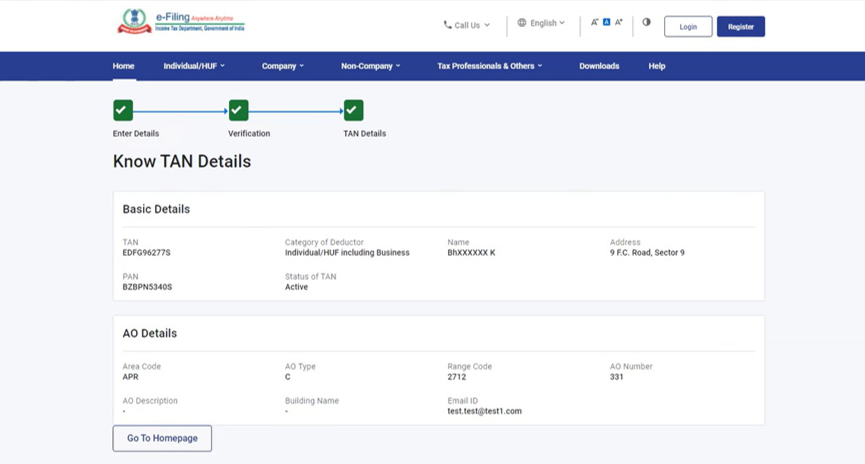865x464 pixels.
Task: Click the Register button
Action: pyautogui.click(x=740, y=27)
